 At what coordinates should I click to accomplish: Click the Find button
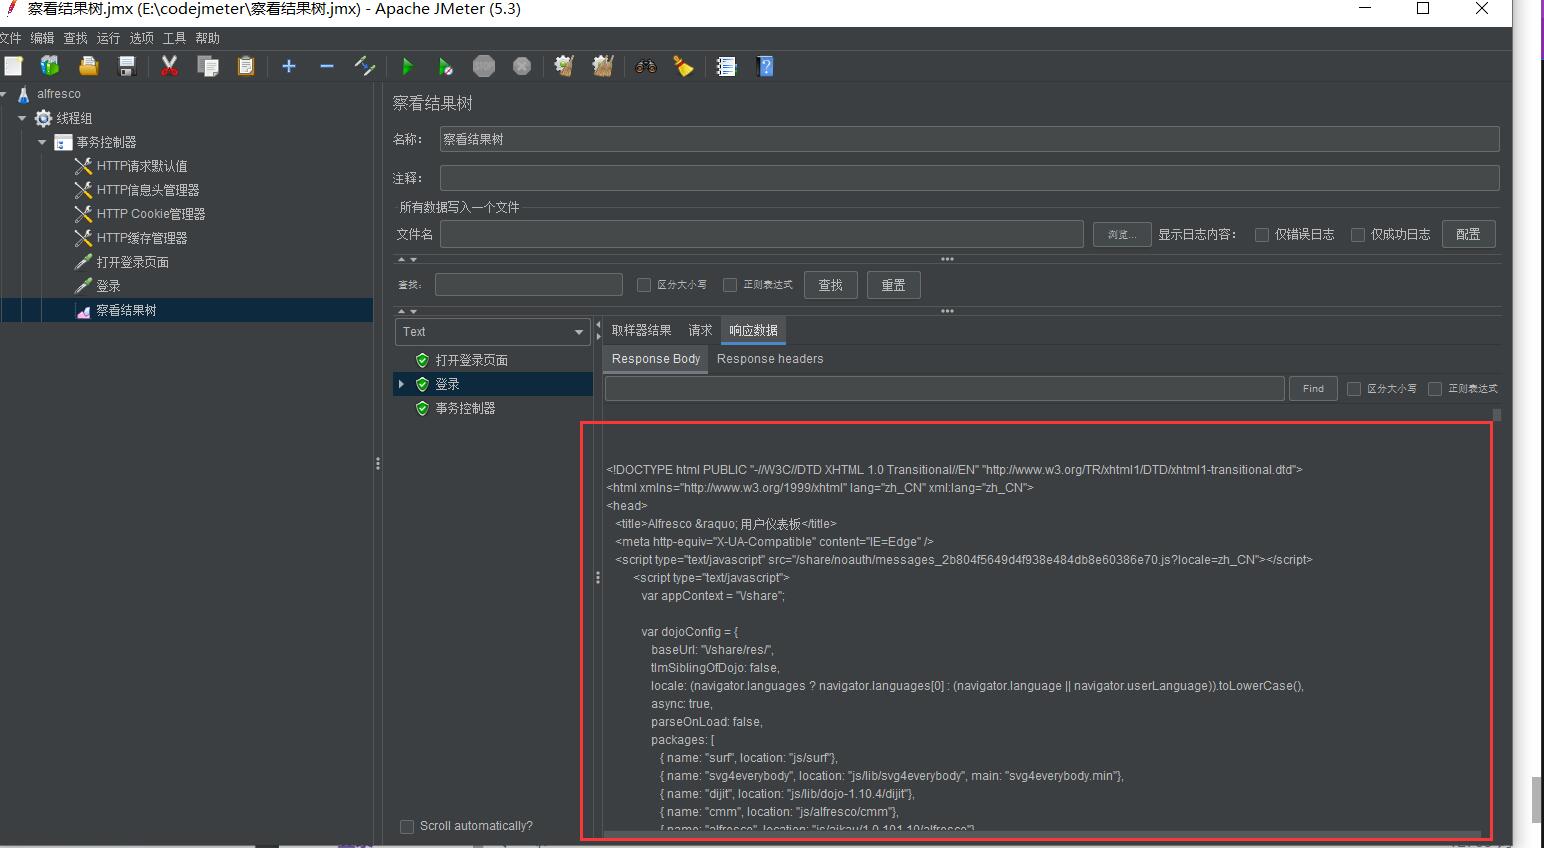coord(1313,389)
